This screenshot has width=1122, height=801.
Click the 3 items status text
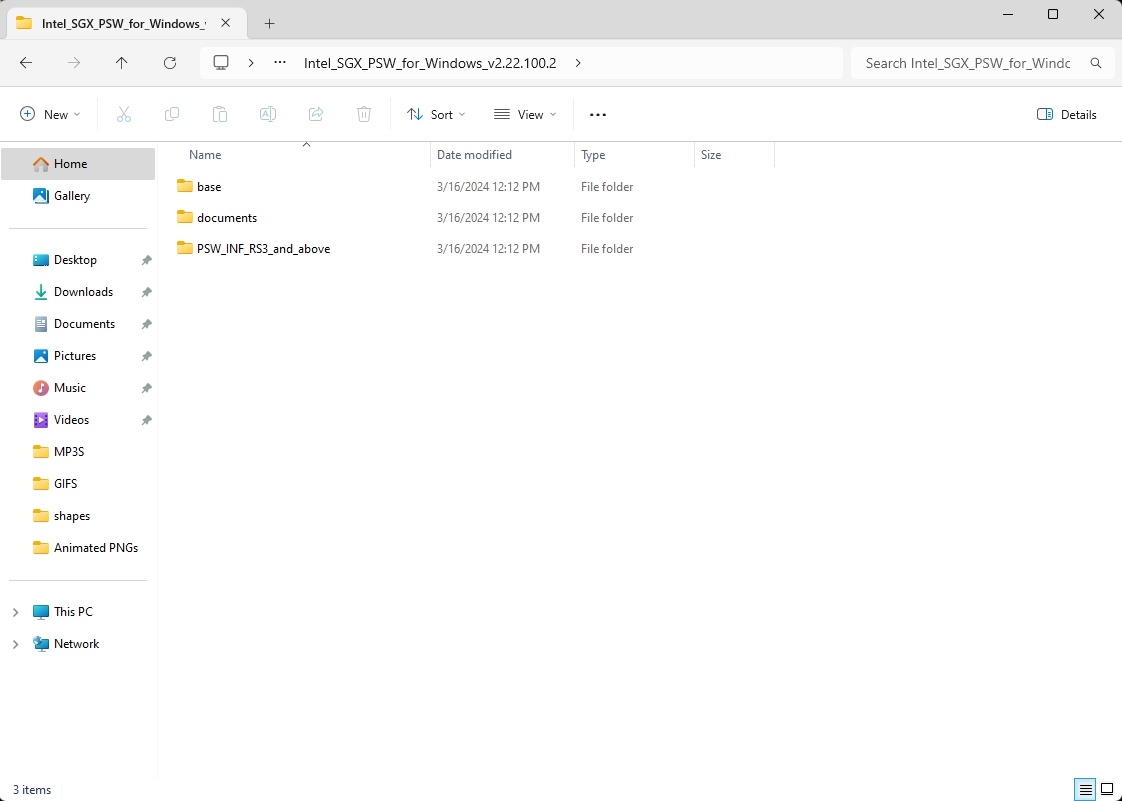coord(32,790)
